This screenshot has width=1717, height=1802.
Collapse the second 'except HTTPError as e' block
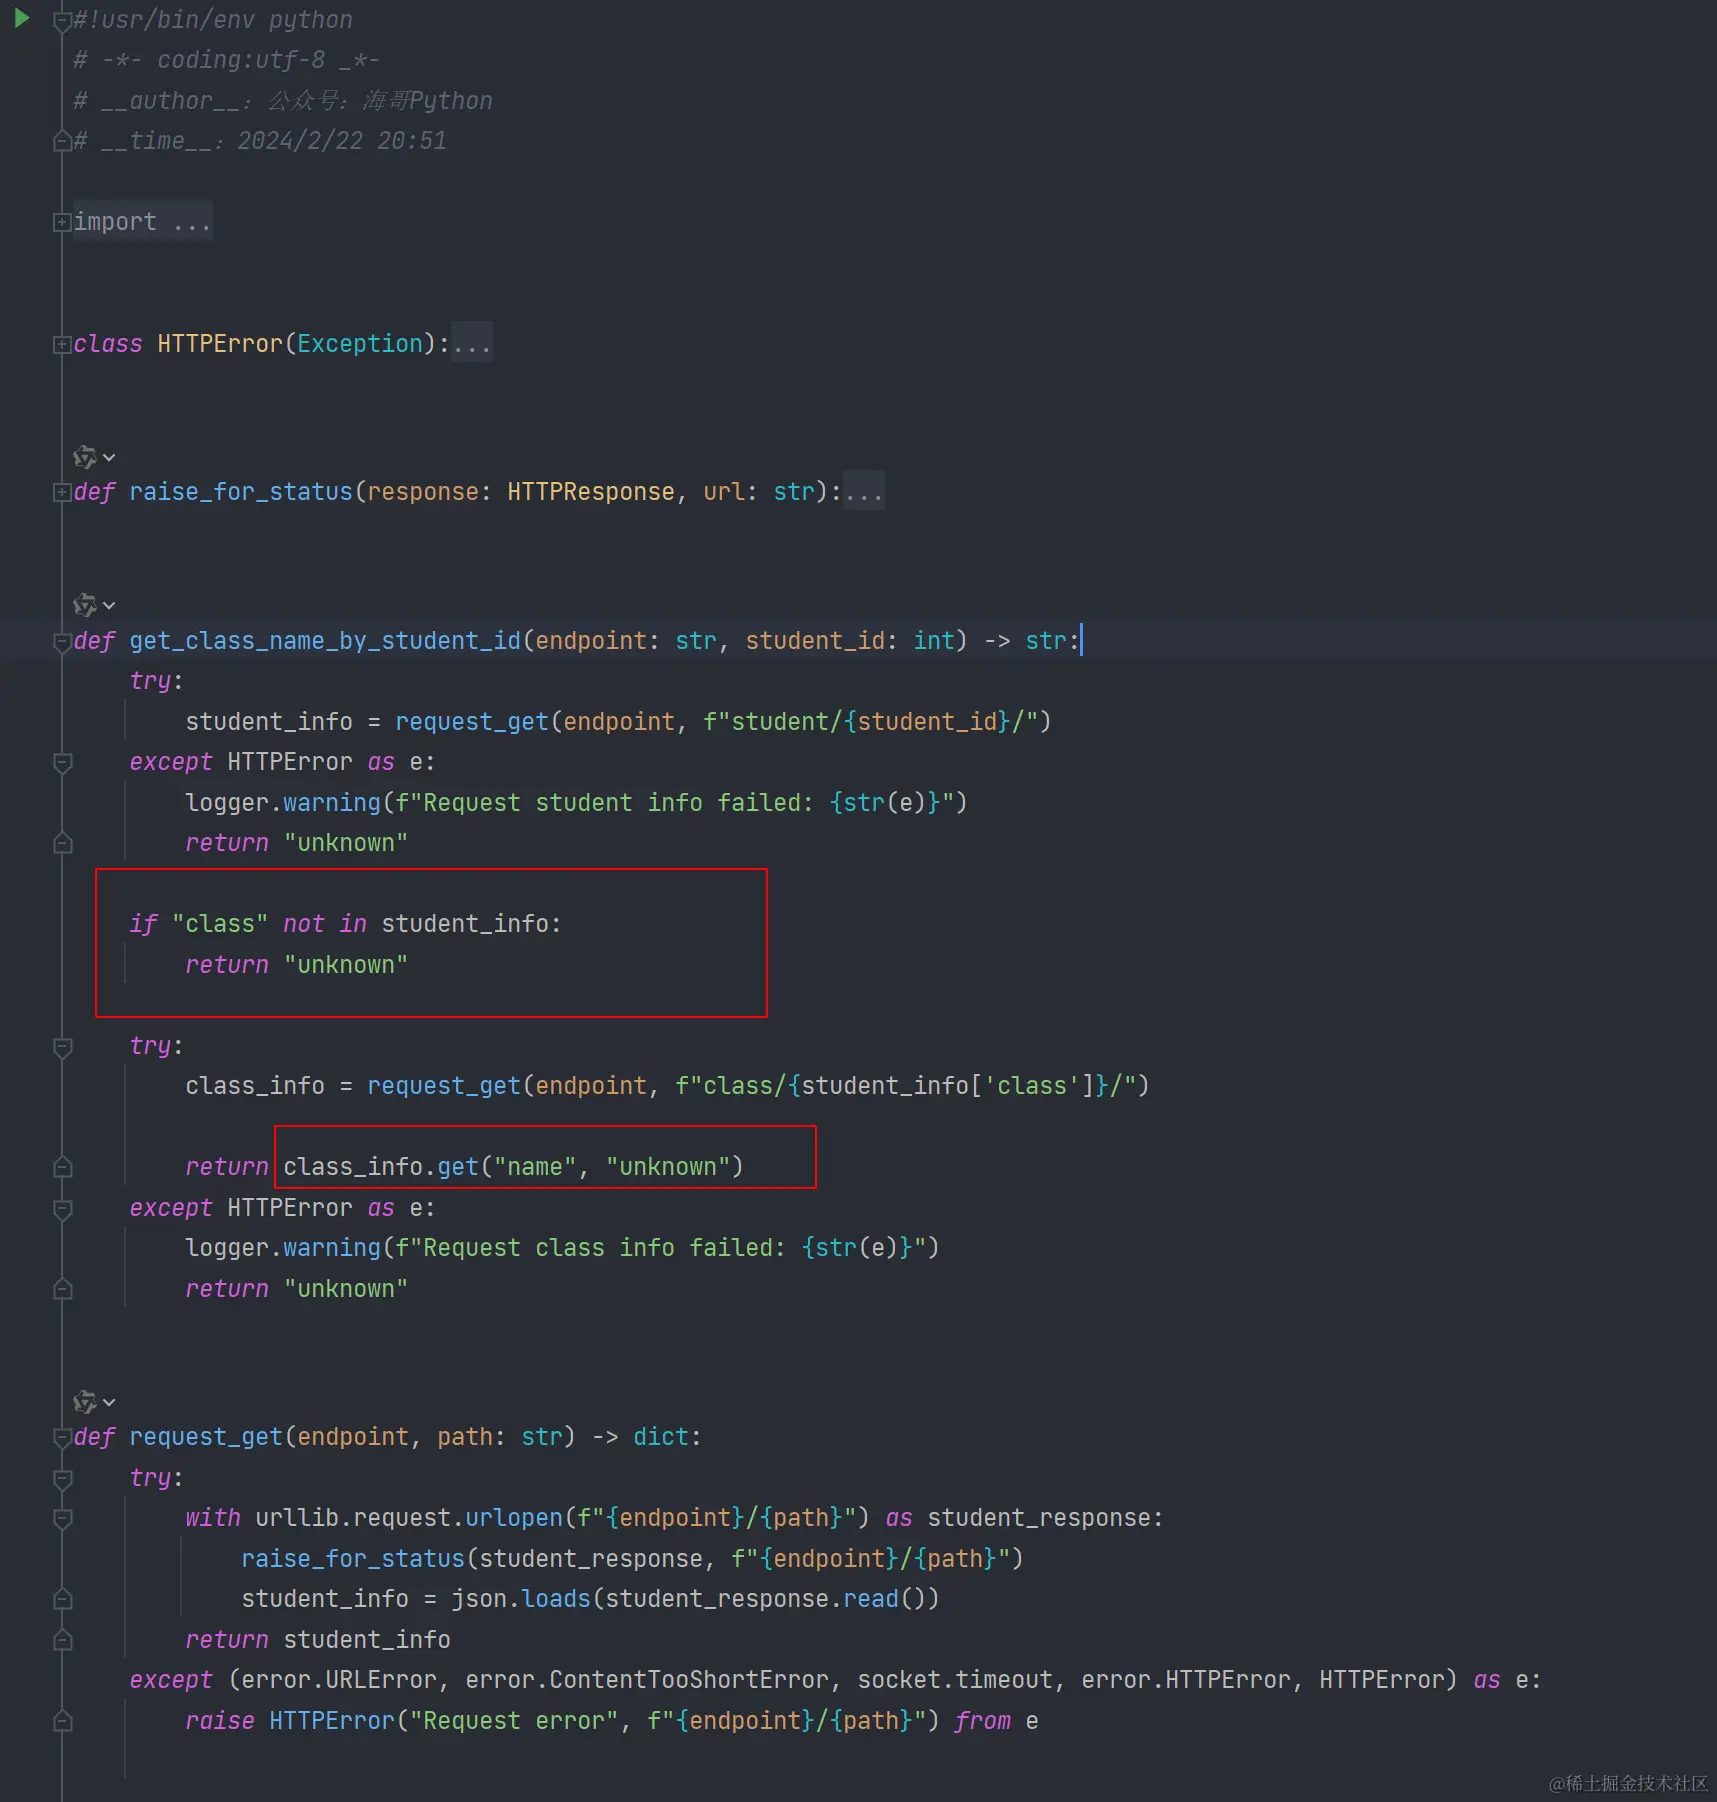point(62,1208)
